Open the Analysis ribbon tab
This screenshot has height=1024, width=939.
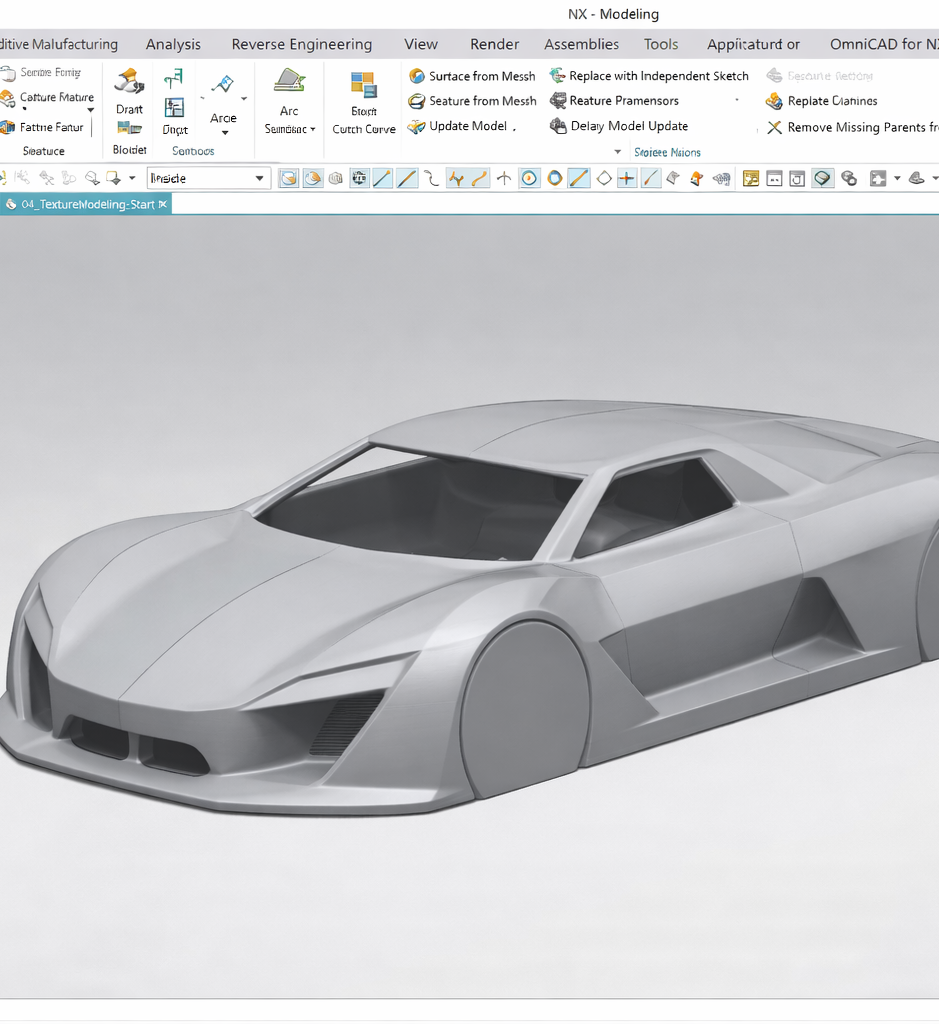pyautogui.click(x=173, y=44)
